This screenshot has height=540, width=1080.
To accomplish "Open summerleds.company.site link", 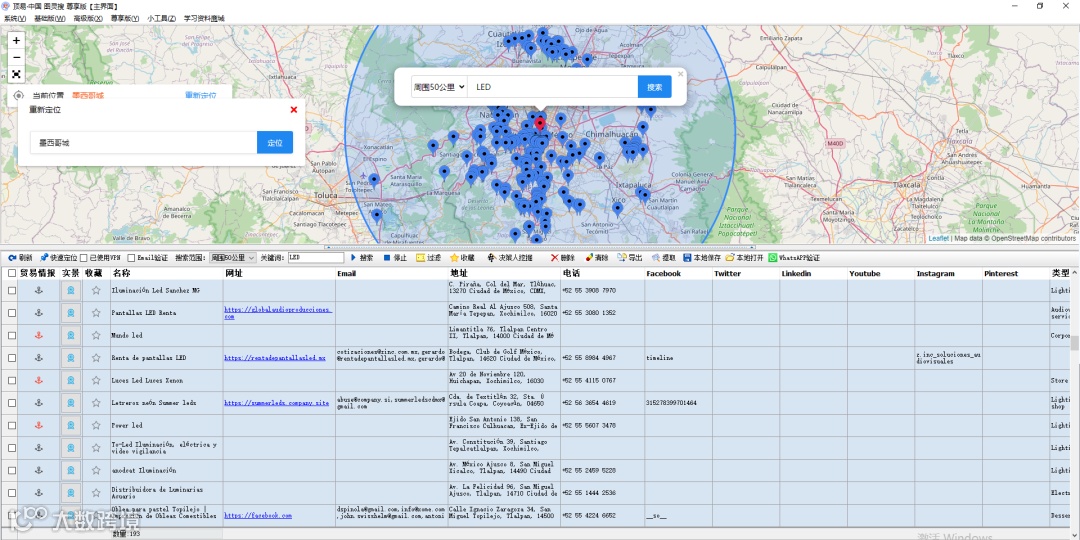I will [276, 403].
